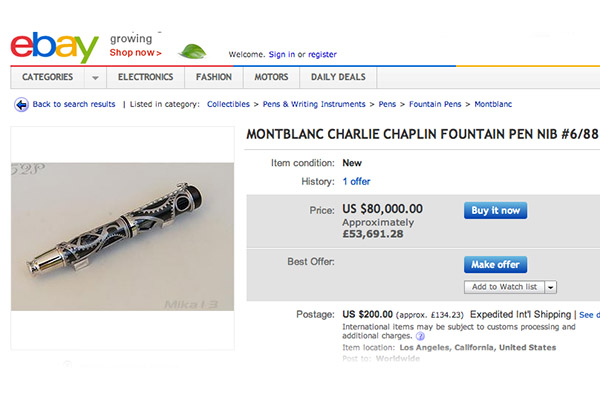
Task: Select the Motors tab
Action: 271,77
